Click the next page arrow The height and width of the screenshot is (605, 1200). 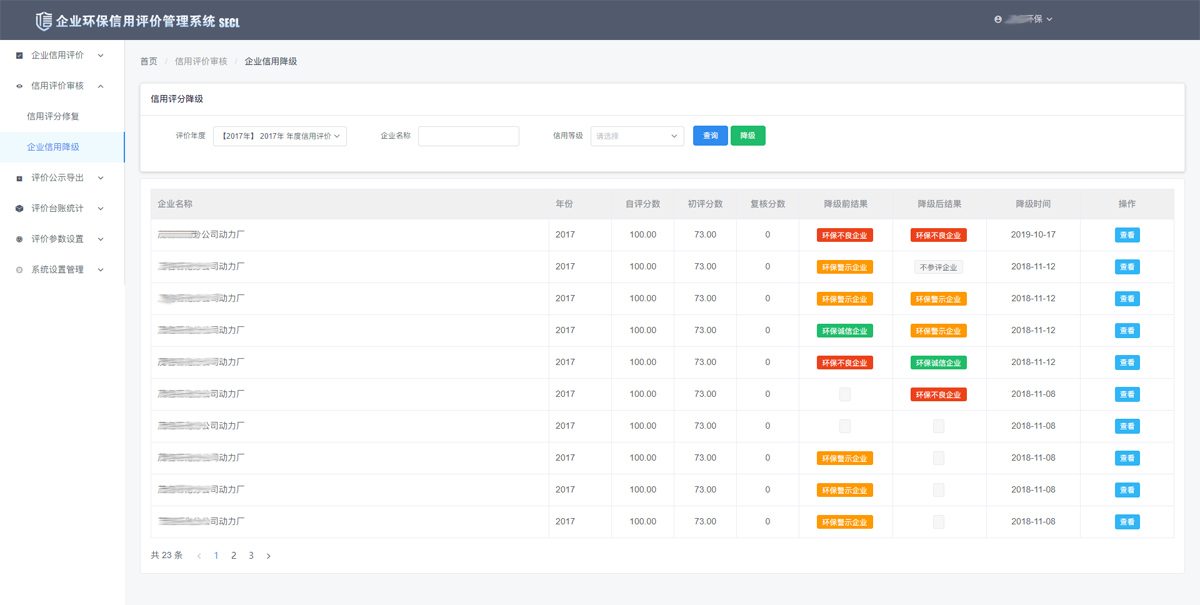click(268, 555)
